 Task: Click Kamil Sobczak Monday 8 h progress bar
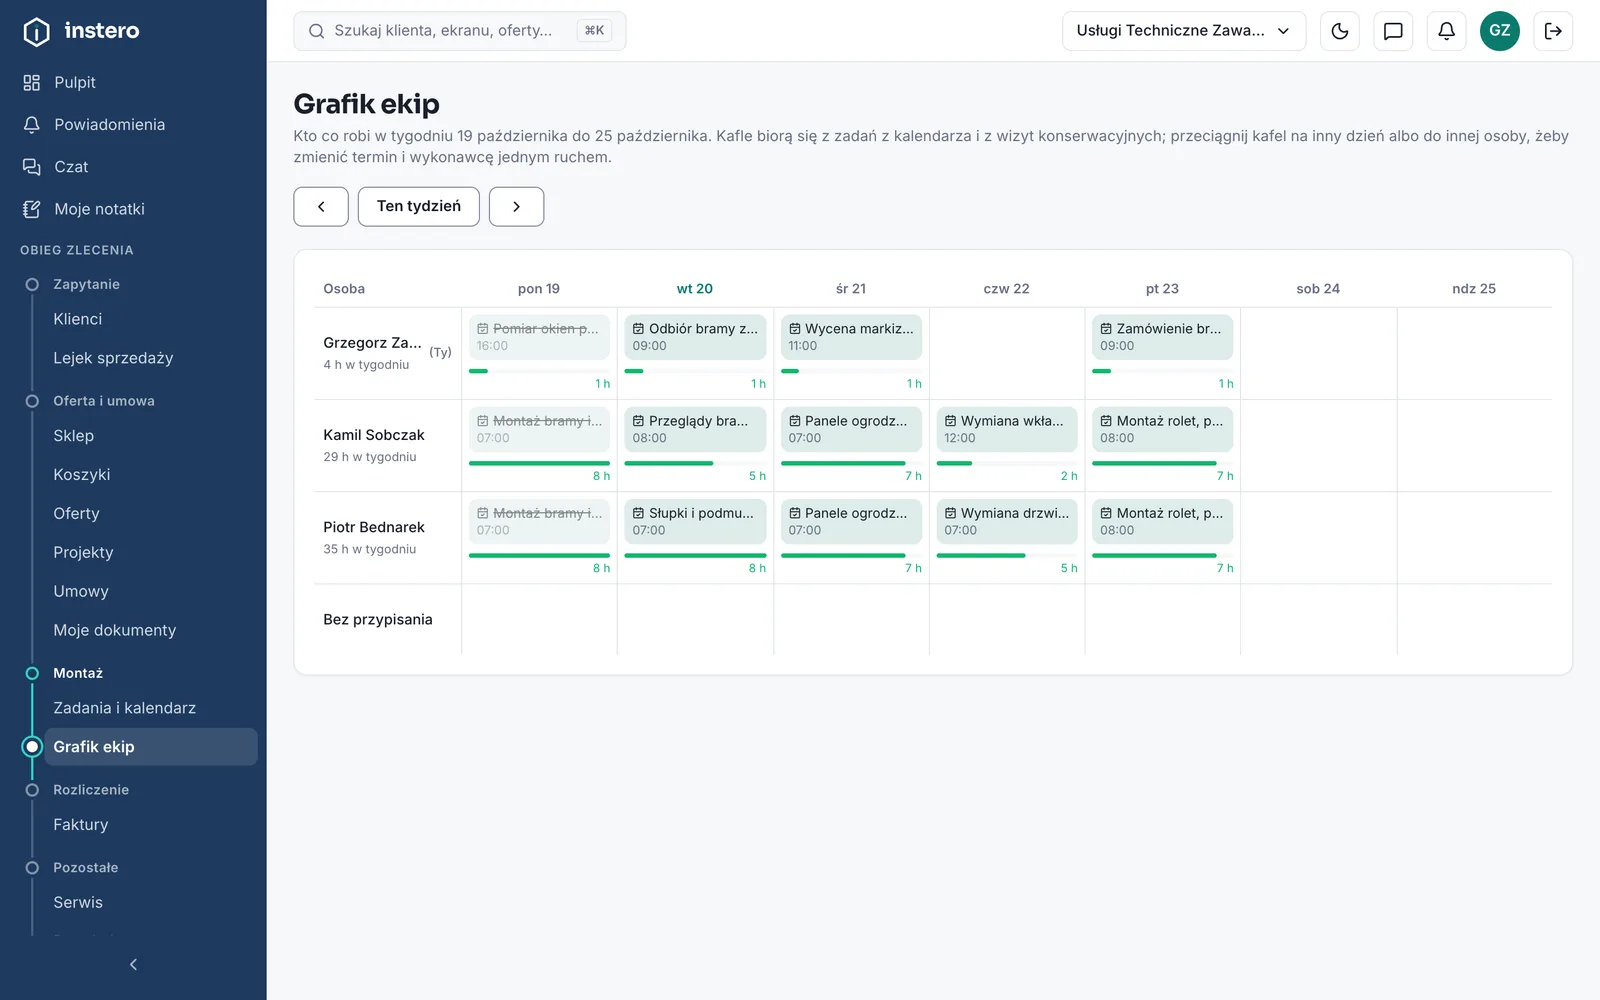click(539, 463)
